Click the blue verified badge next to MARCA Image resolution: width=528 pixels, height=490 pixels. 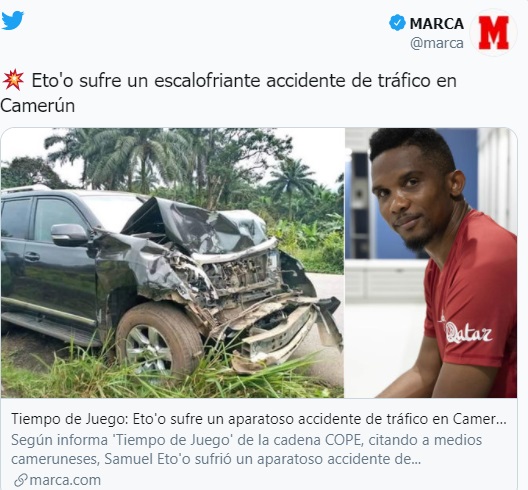click(x=397, y=23)
